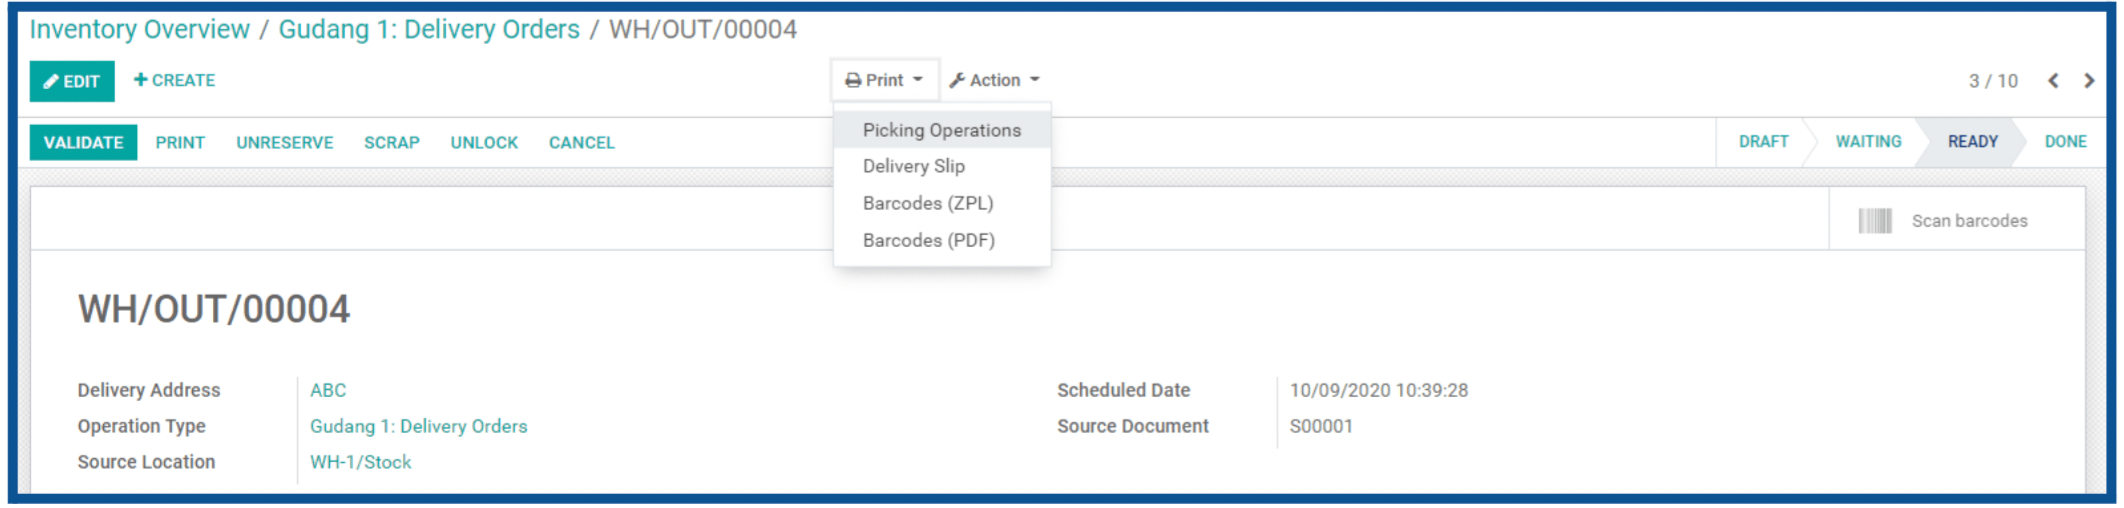Go to the previous record arrow
This screenshot has width=2124, height=508.
click(2053, 81)
